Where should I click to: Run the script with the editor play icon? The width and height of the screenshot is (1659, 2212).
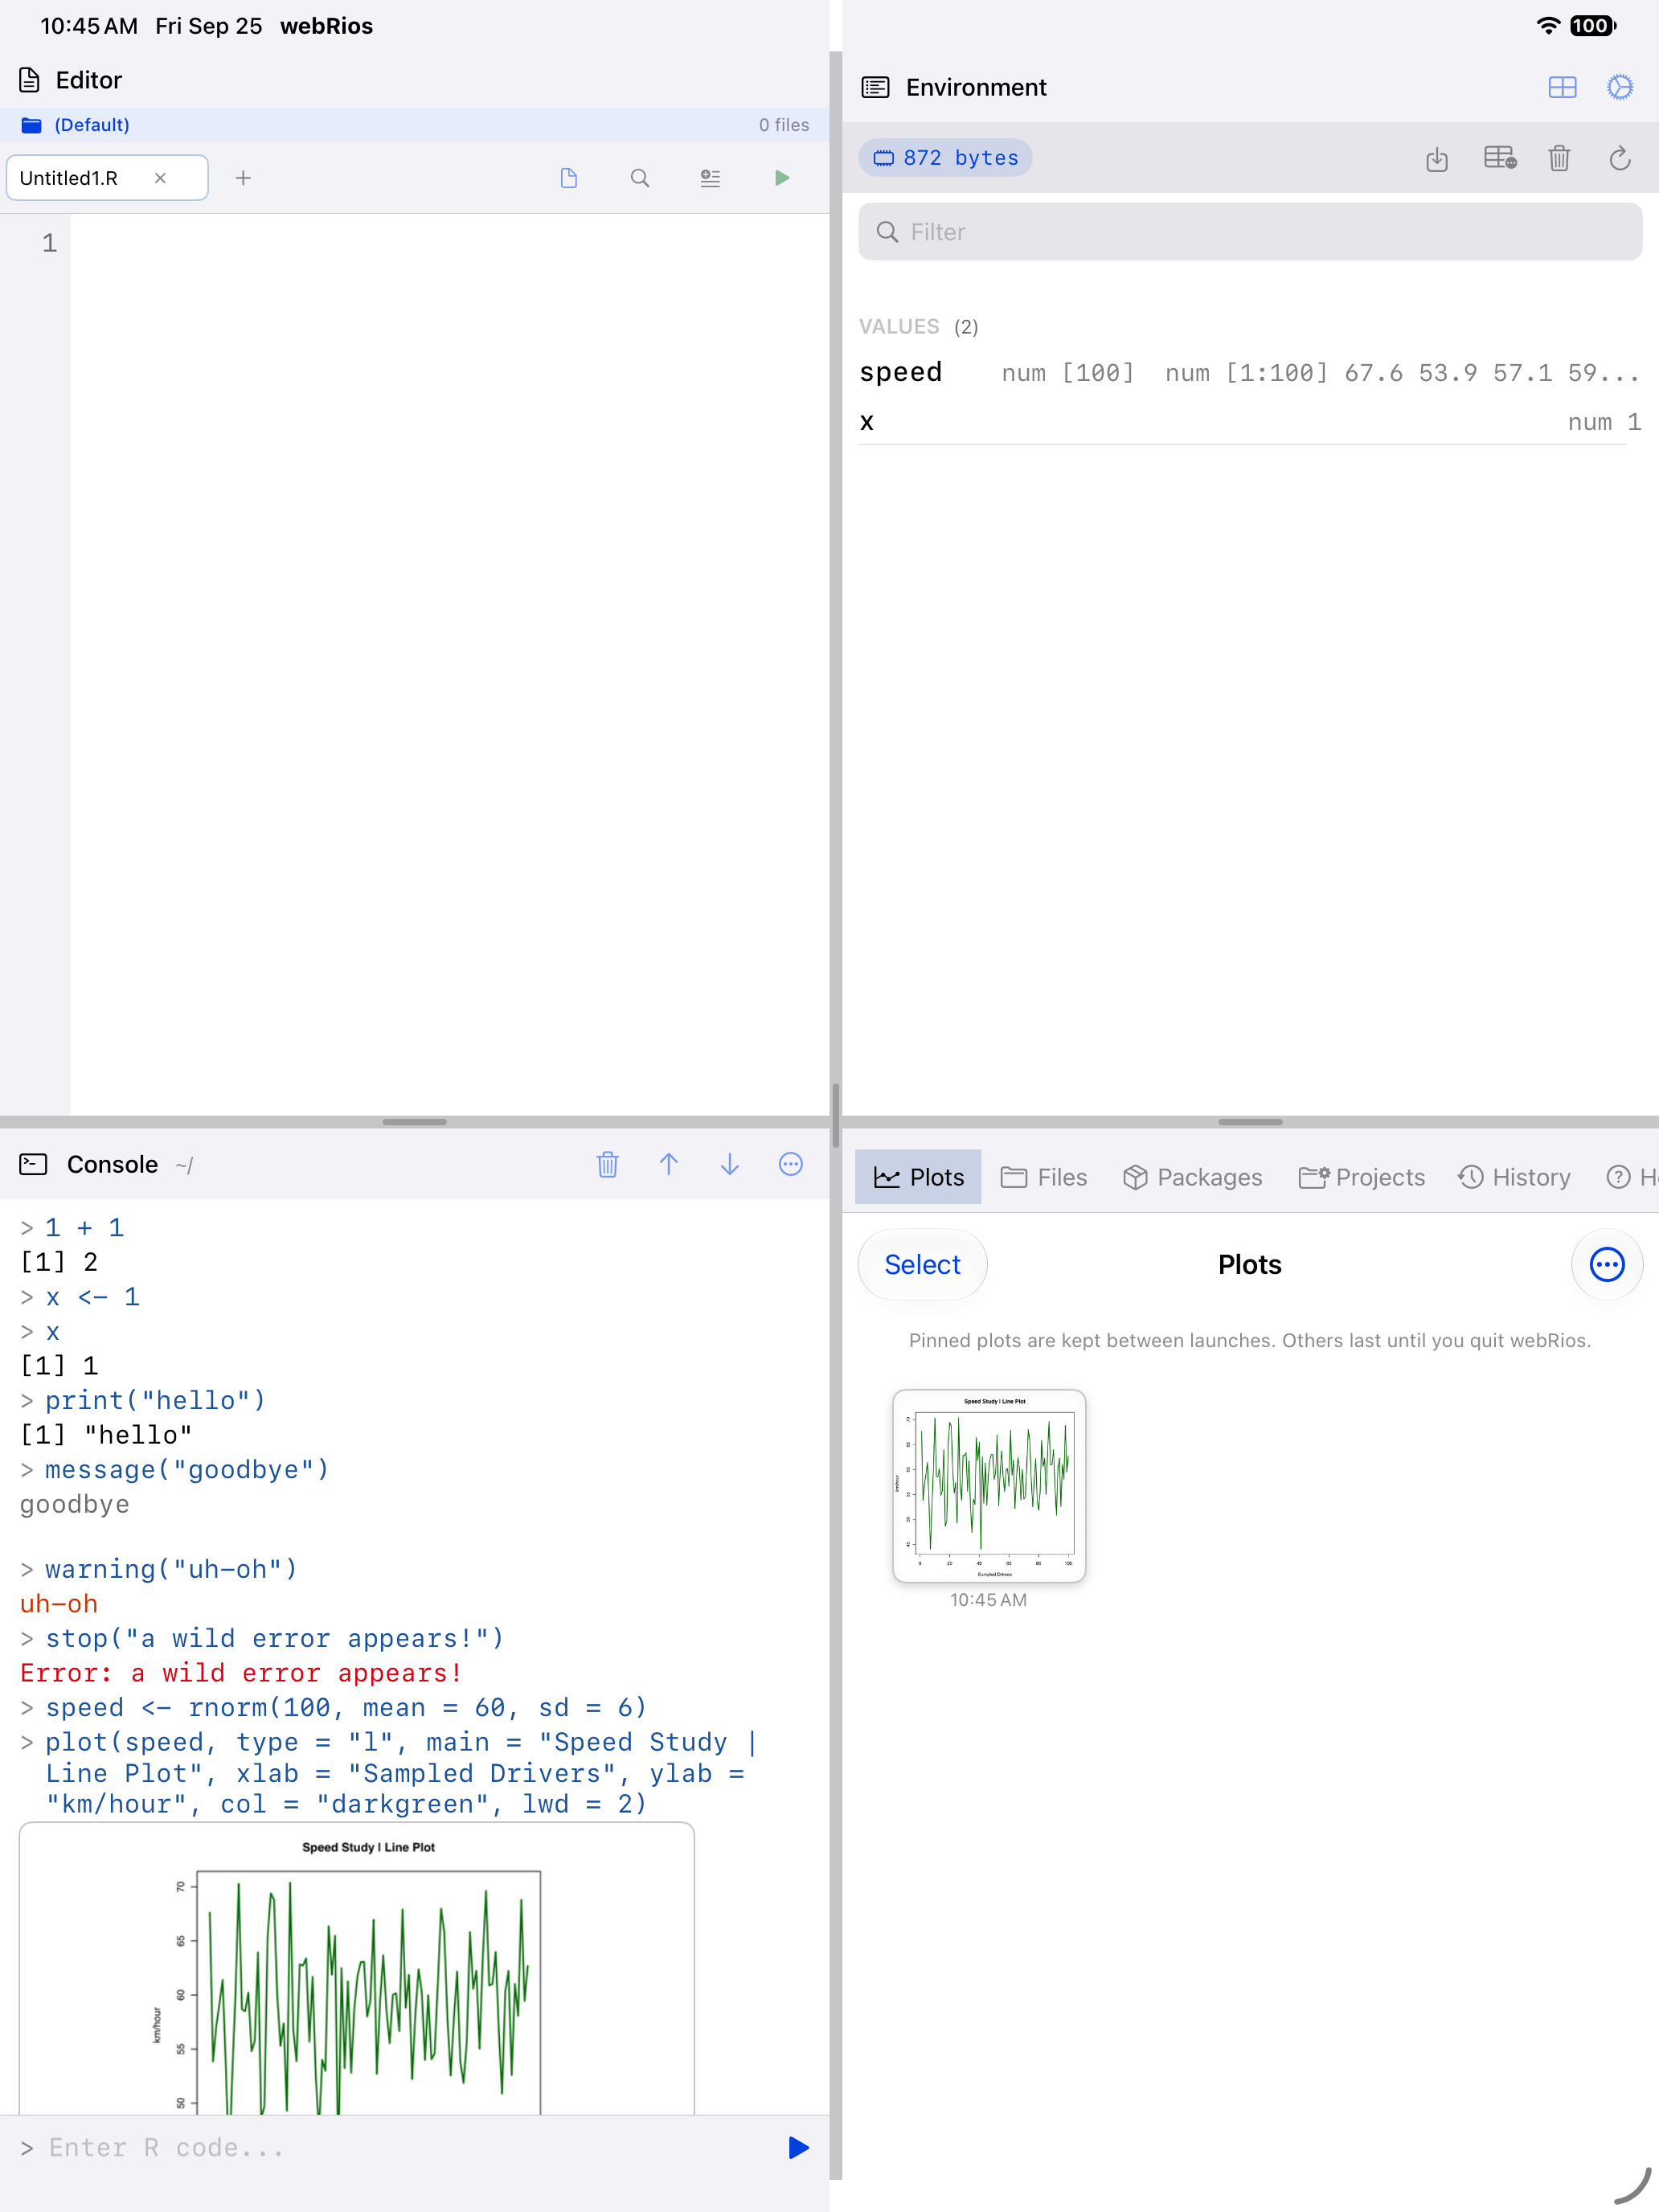tap(782, 178)
